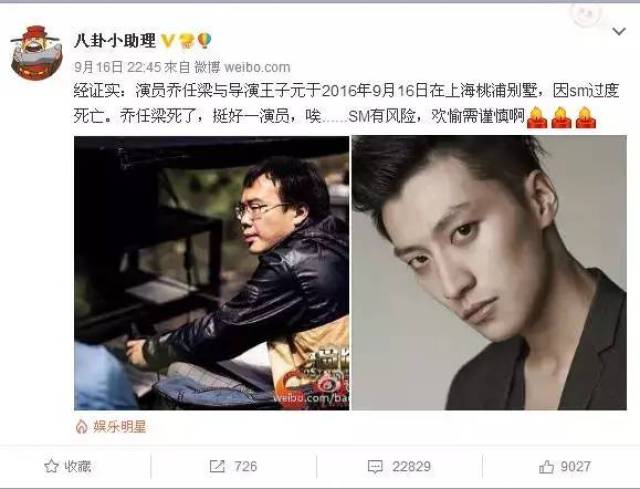Image resolution: width=640 pixels, height=489 pixels.
Task: Open the 八卦小助理 username link
Action: tap(115, 41)
